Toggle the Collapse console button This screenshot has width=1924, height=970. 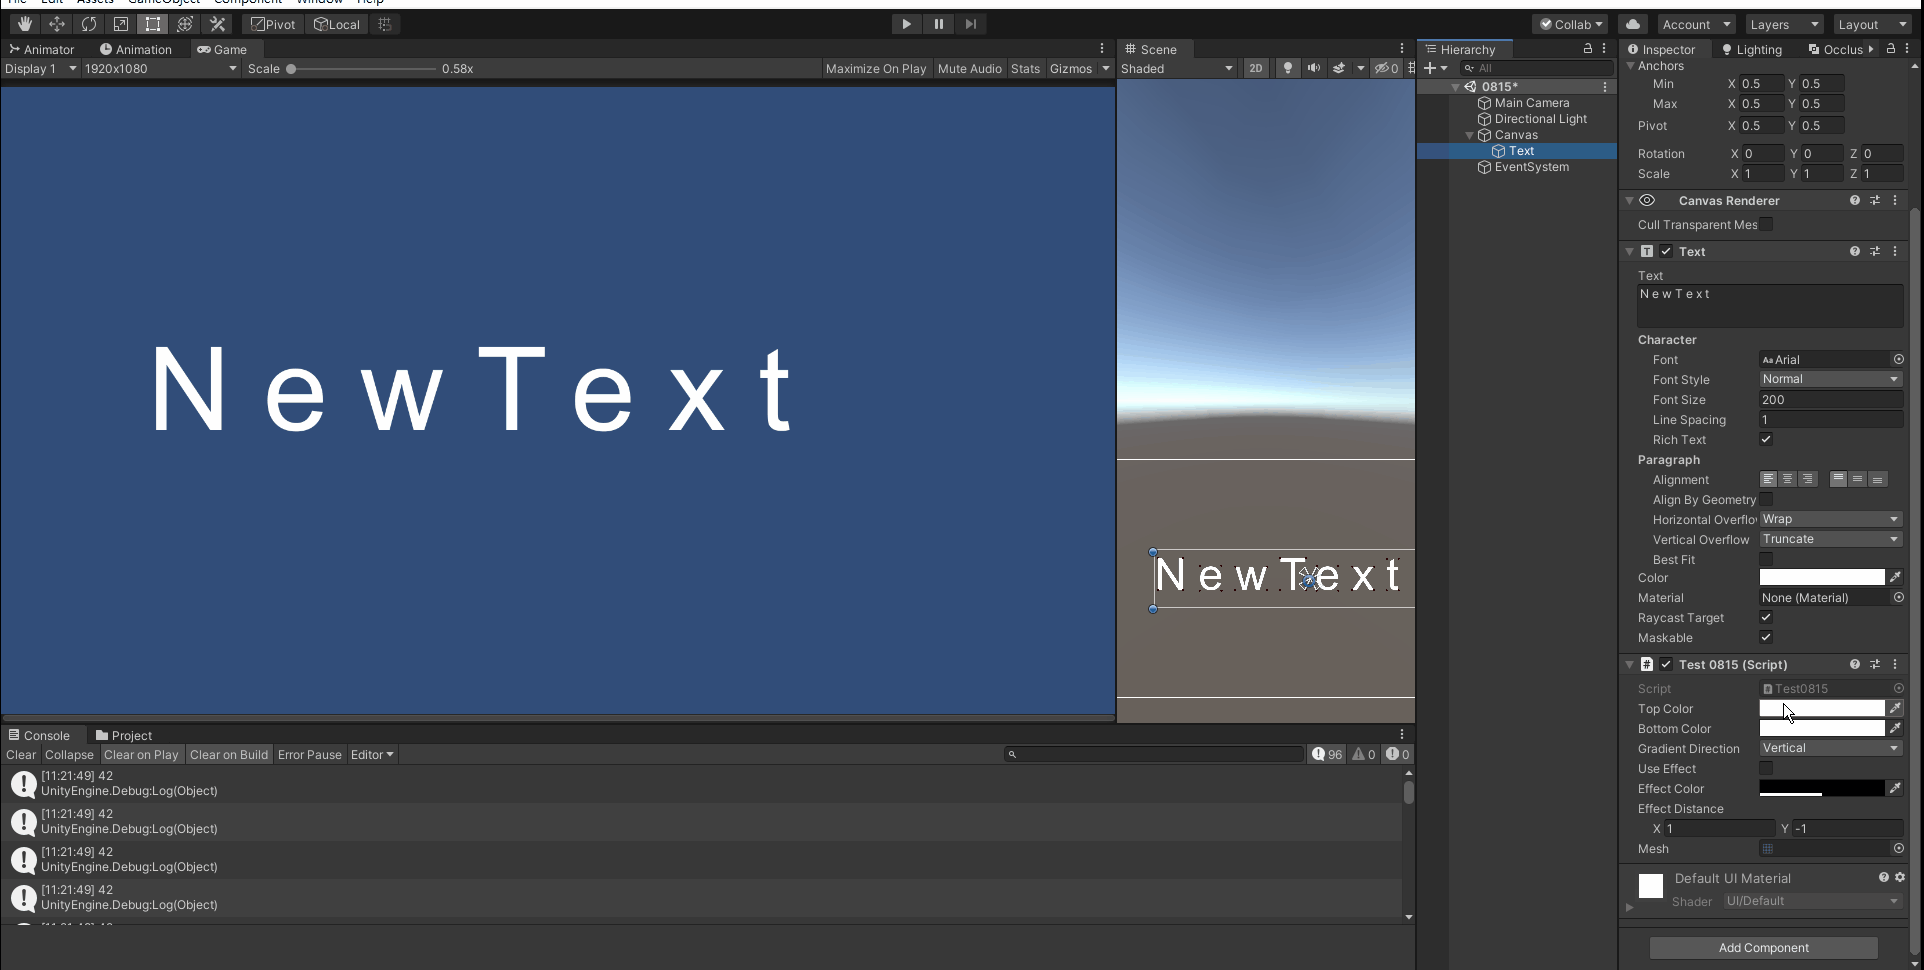[69, 754]
